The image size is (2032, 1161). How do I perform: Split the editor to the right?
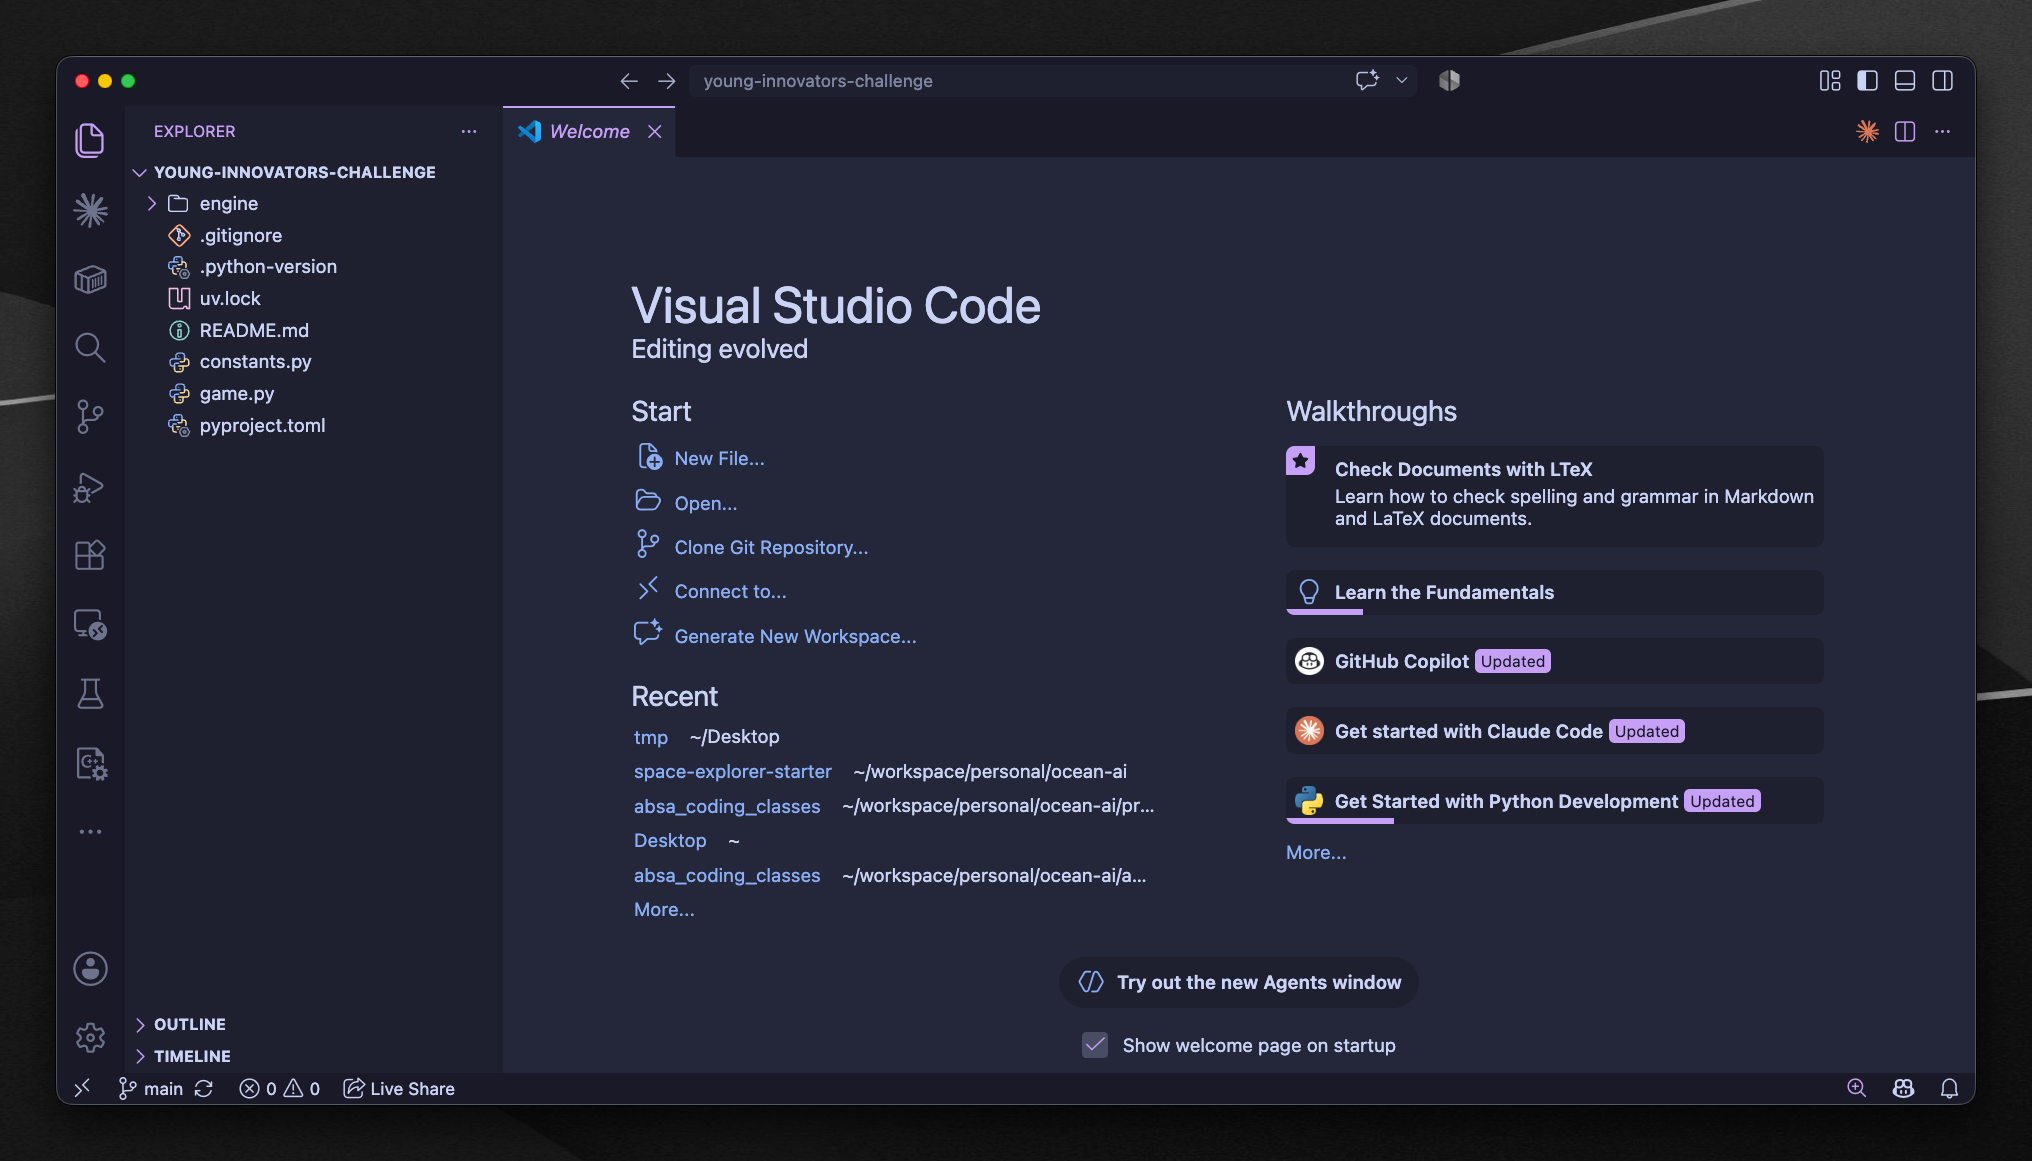pos(1905,132)
